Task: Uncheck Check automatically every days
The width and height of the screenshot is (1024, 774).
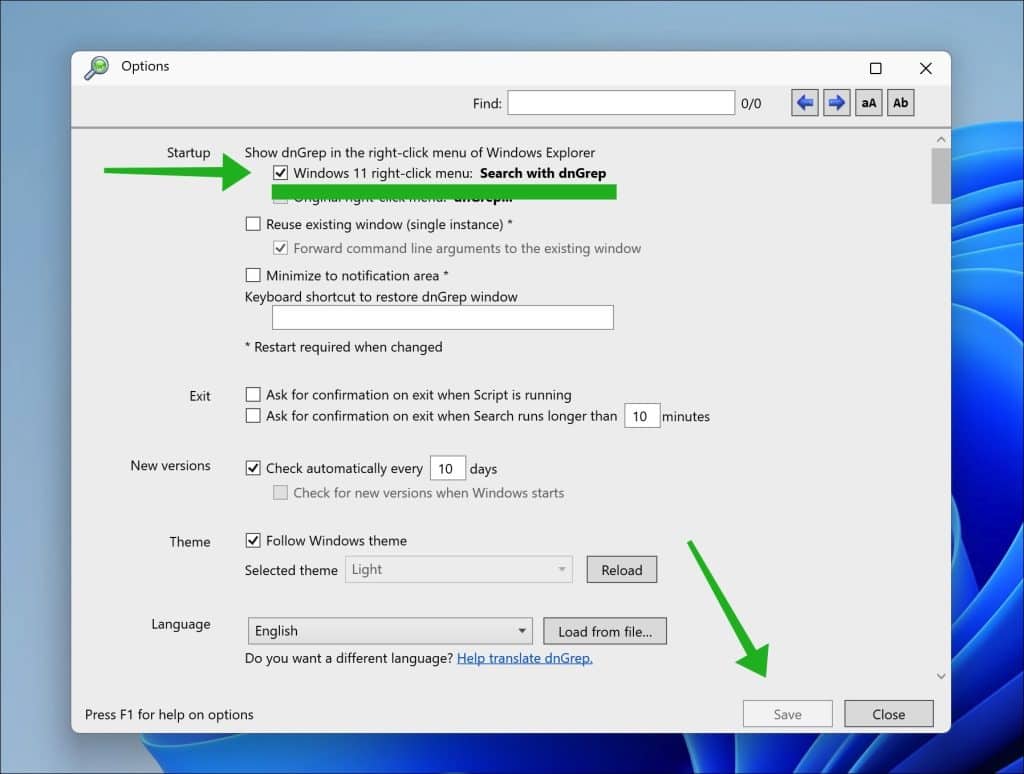Action: pos(253,468)
